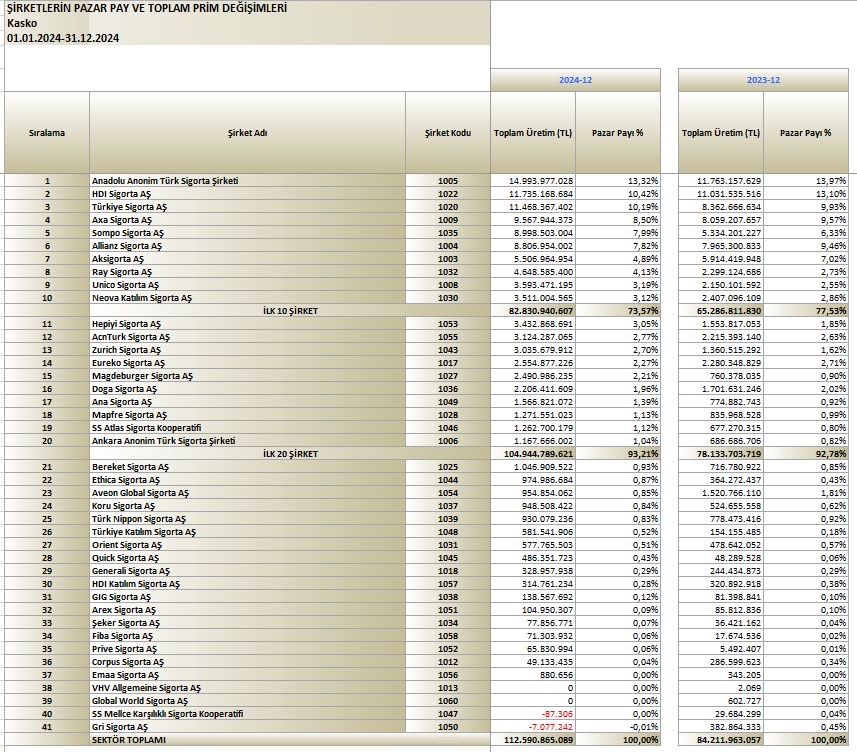Click the Sıralama column header
Image resolution: width=857 pixels, height=752 pixels.
pyautogui.click(x=47, y=133)
